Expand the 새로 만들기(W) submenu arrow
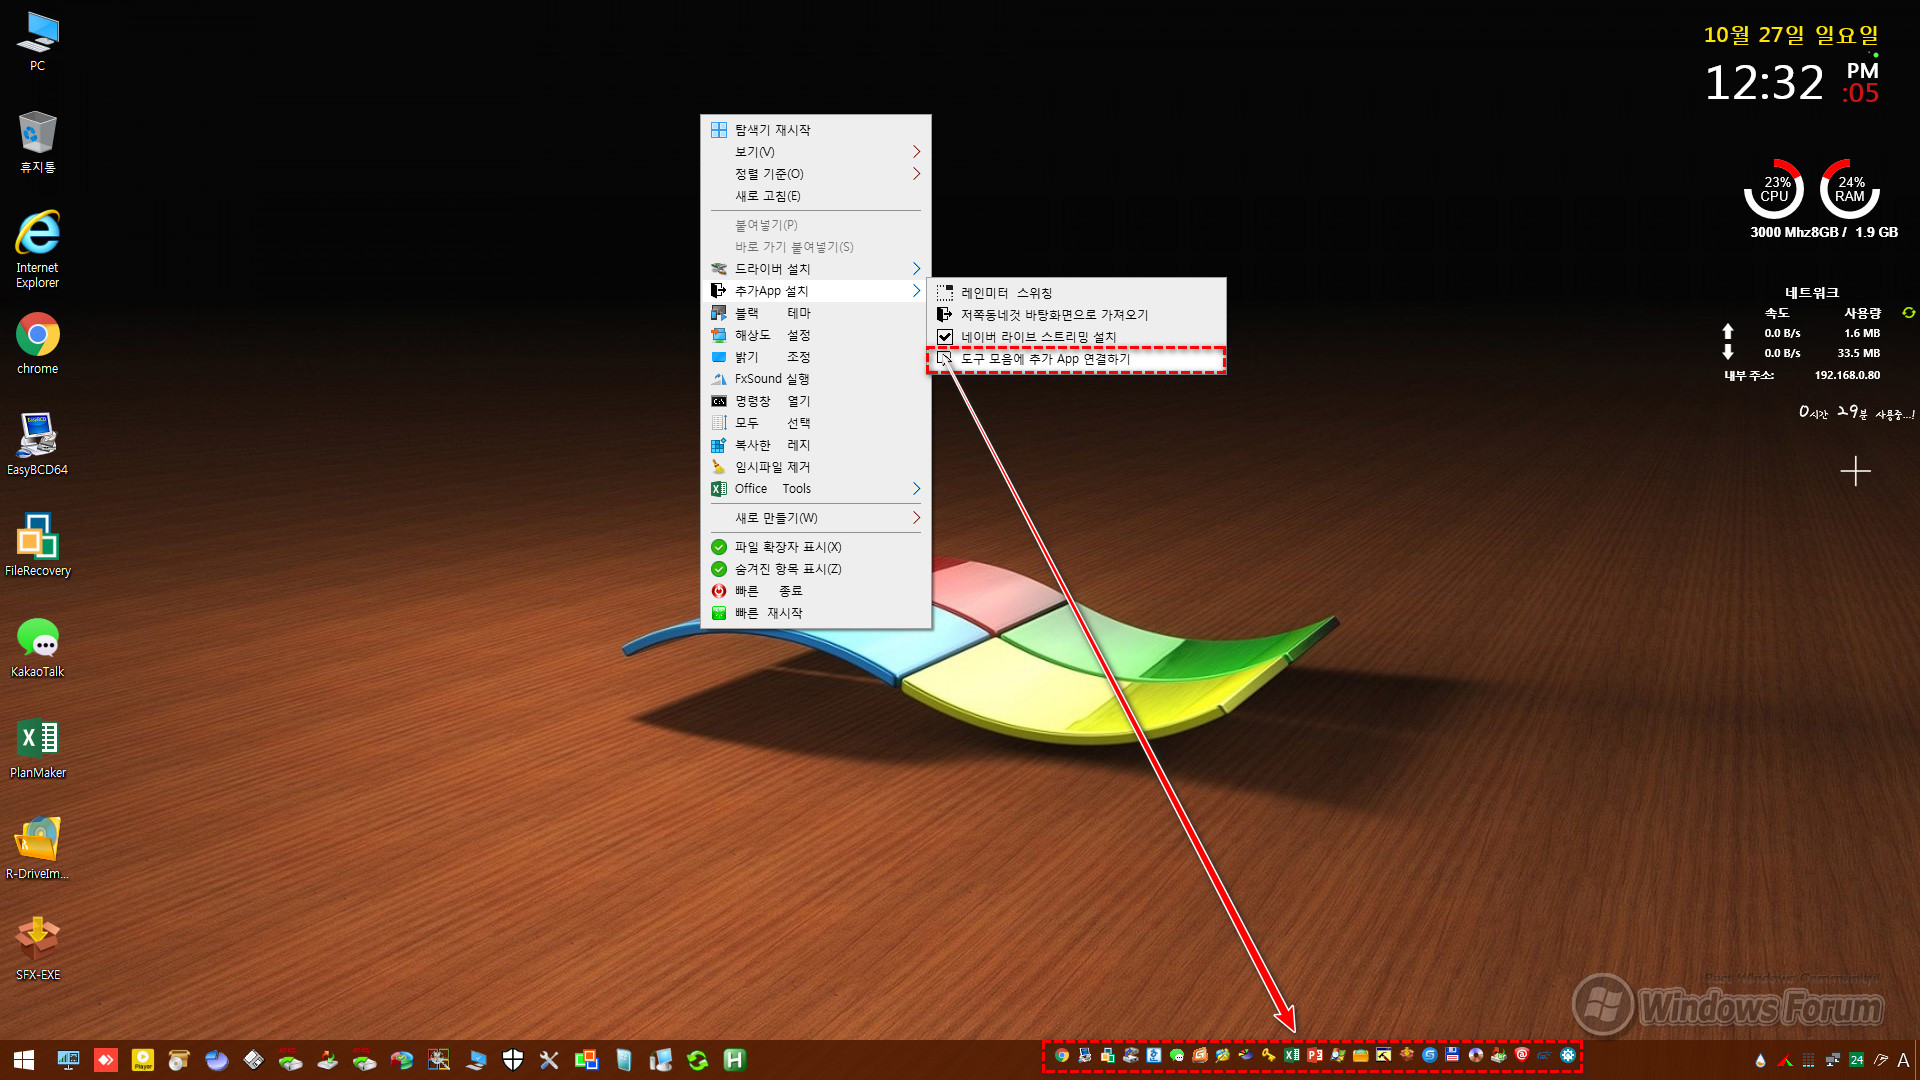Image resolution: width=1920 pixels, height=1080 pixels. 916,518
